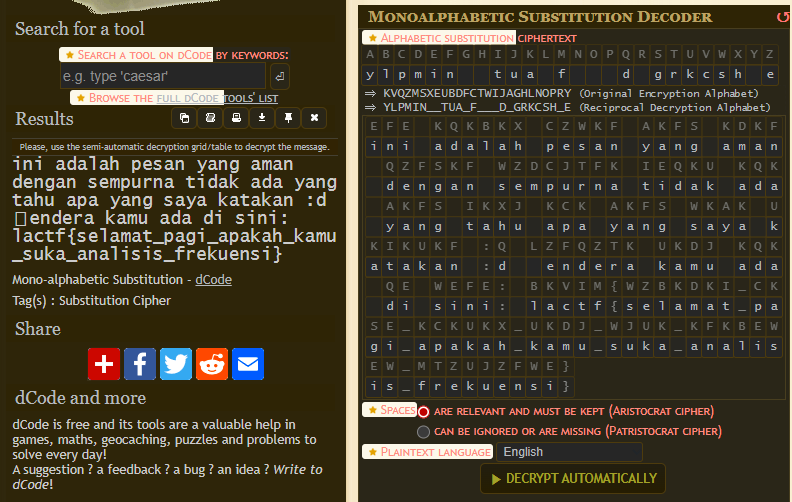The height and width of the screenshot is (502, 792).
Task: Download the results with the download icon
Action: click(x=262, y=118)
